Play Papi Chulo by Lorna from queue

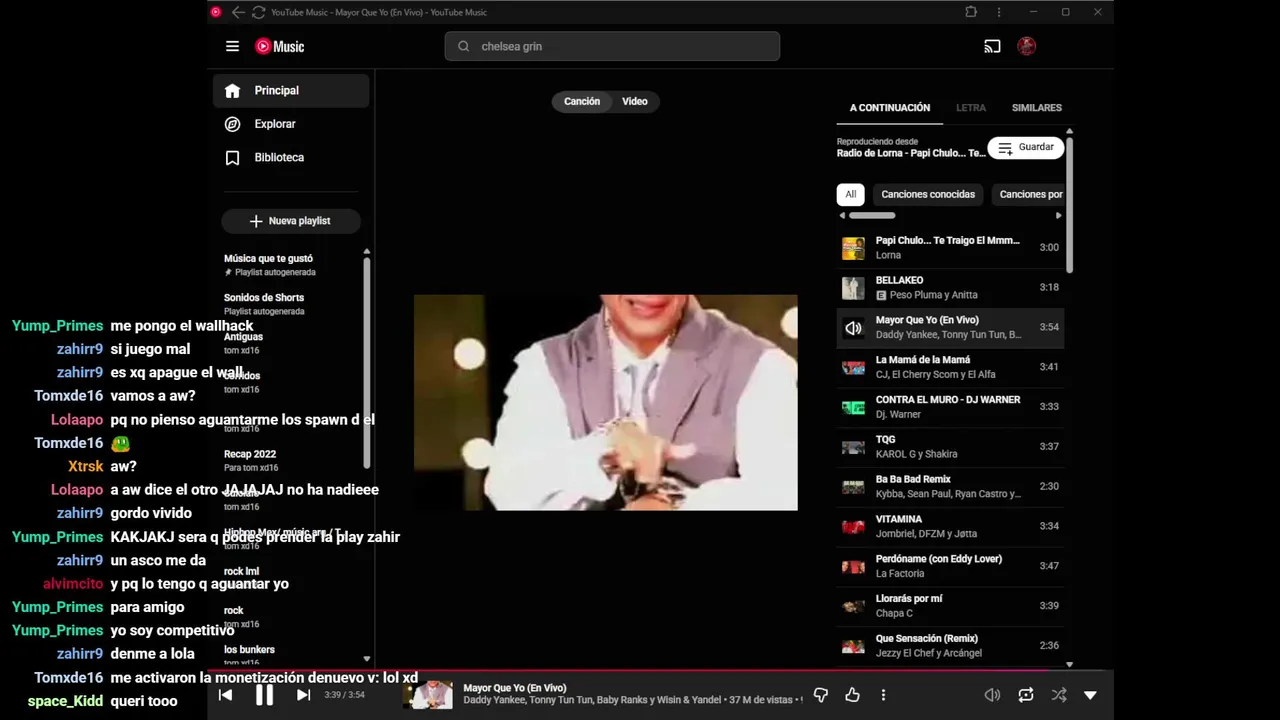point(950,247)
